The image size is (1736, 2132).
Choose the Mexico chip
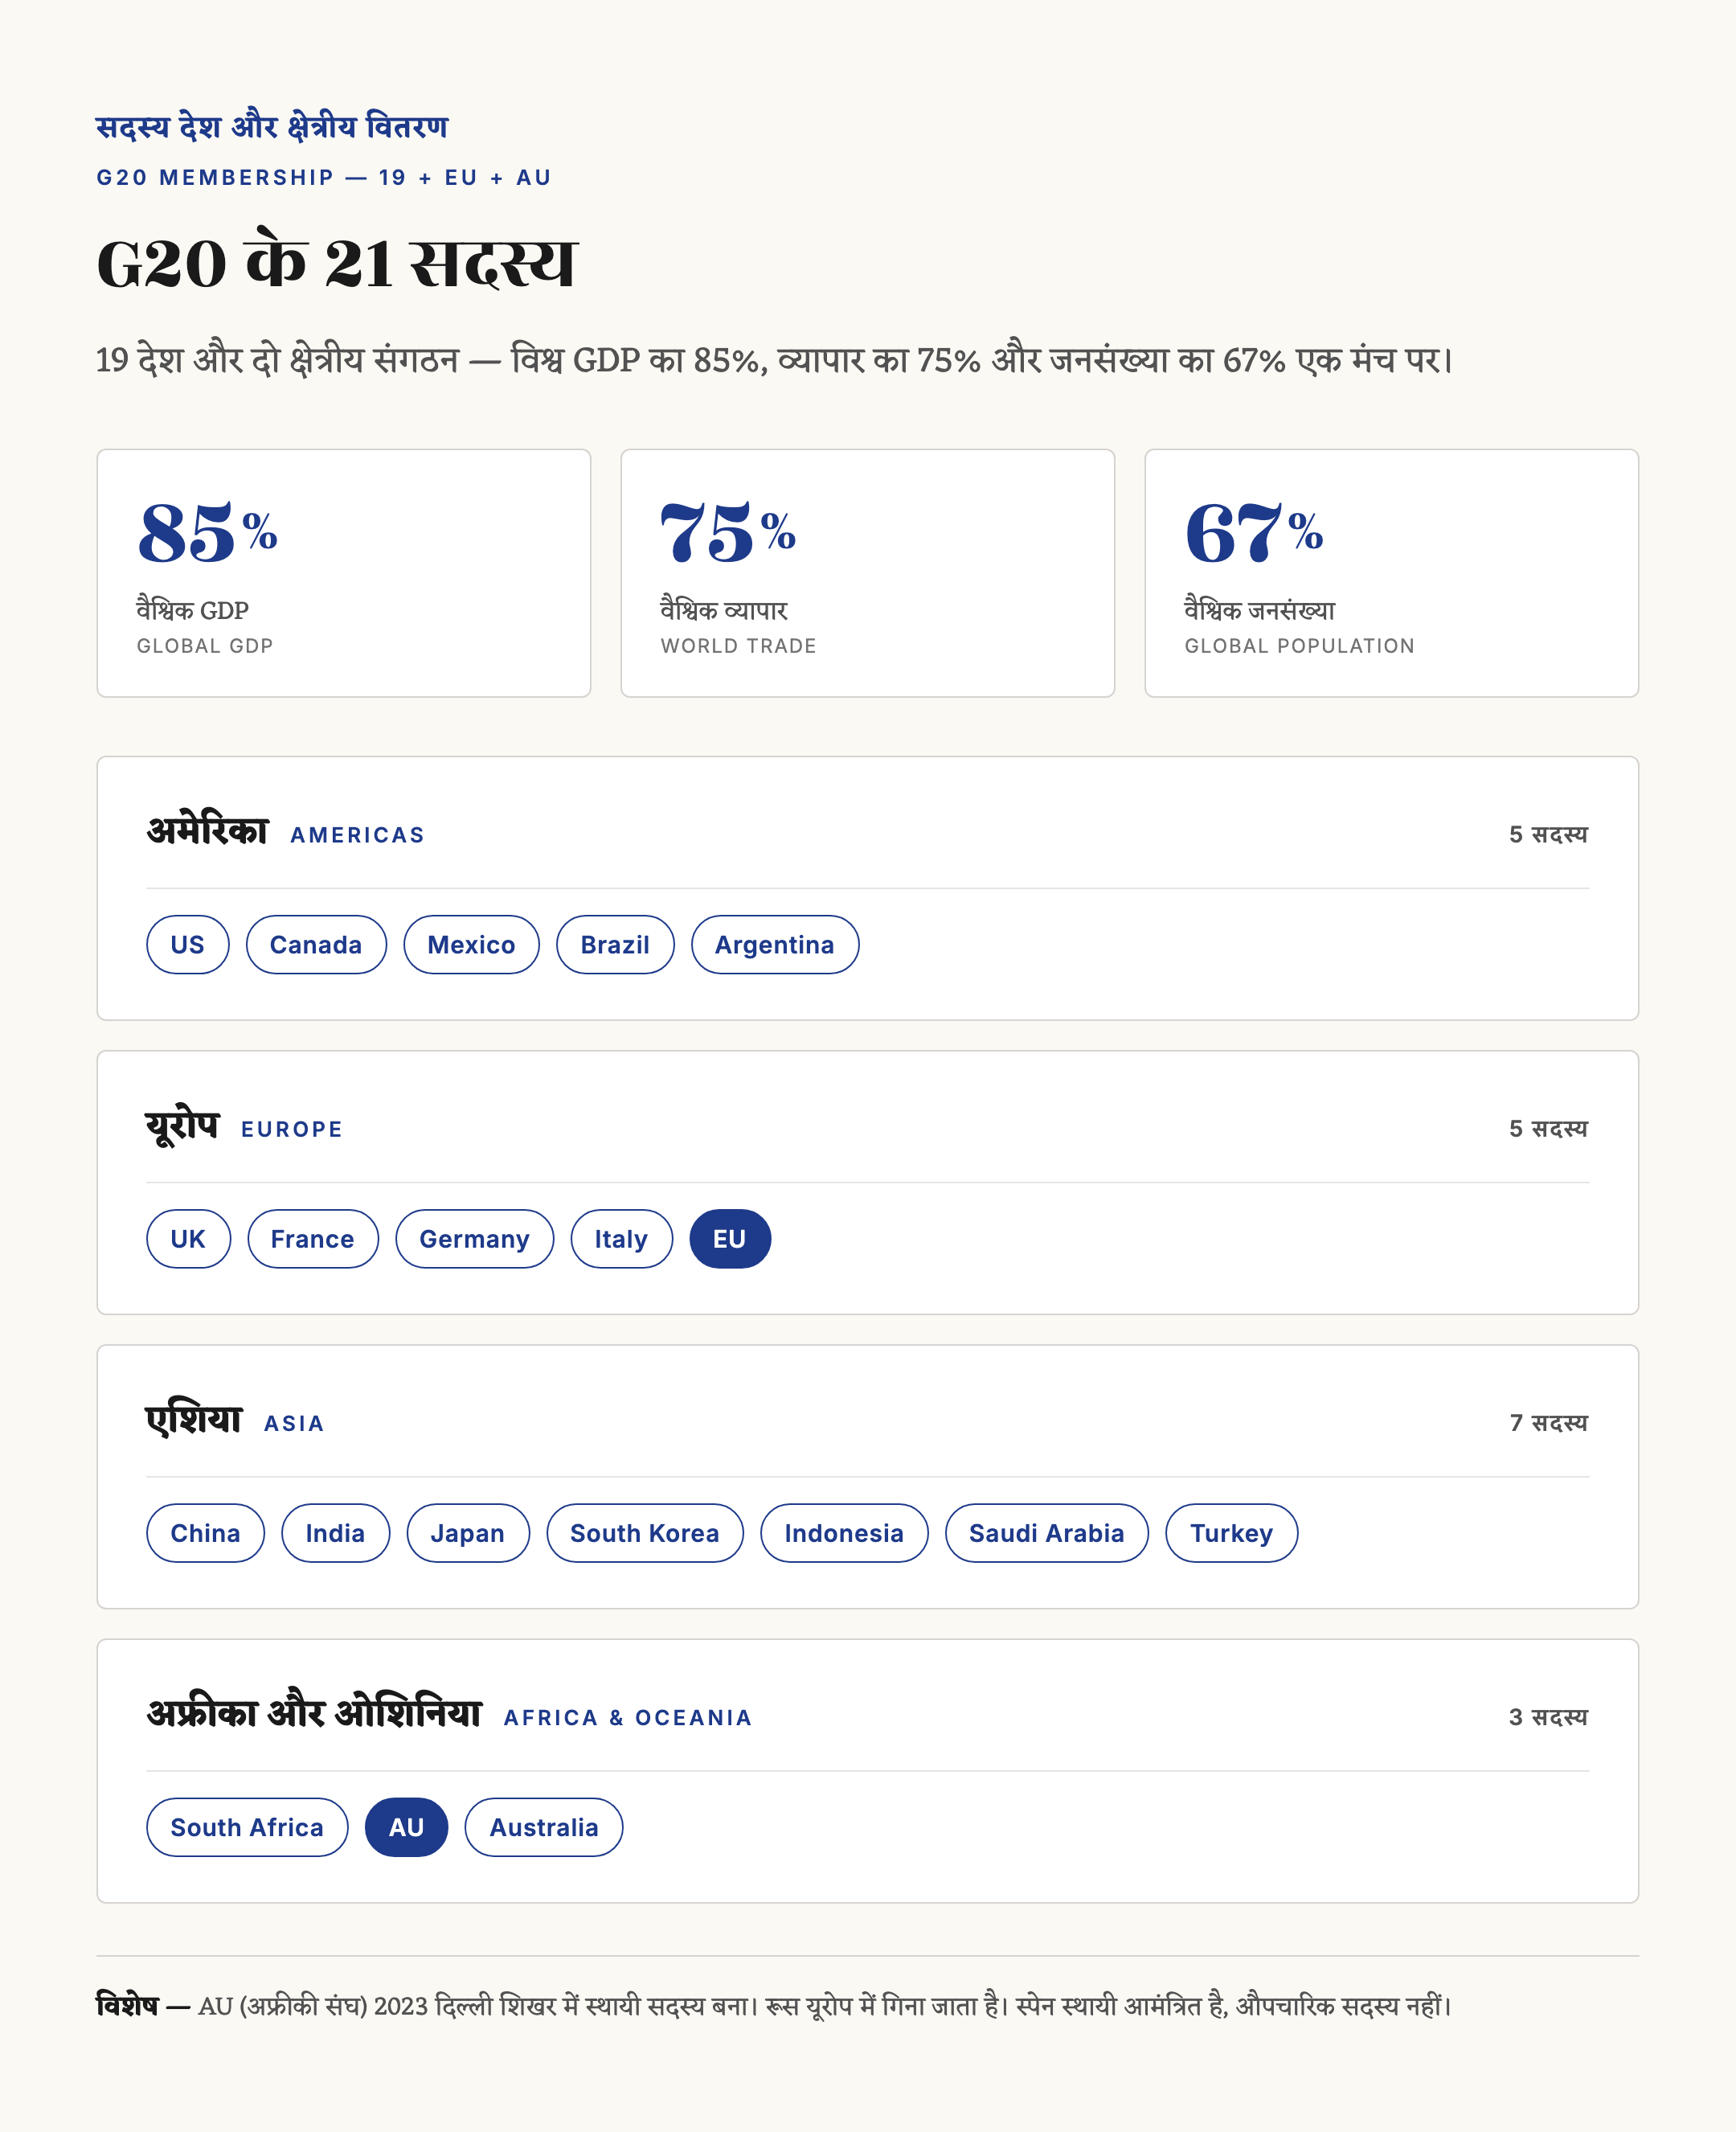click(471, 944)
